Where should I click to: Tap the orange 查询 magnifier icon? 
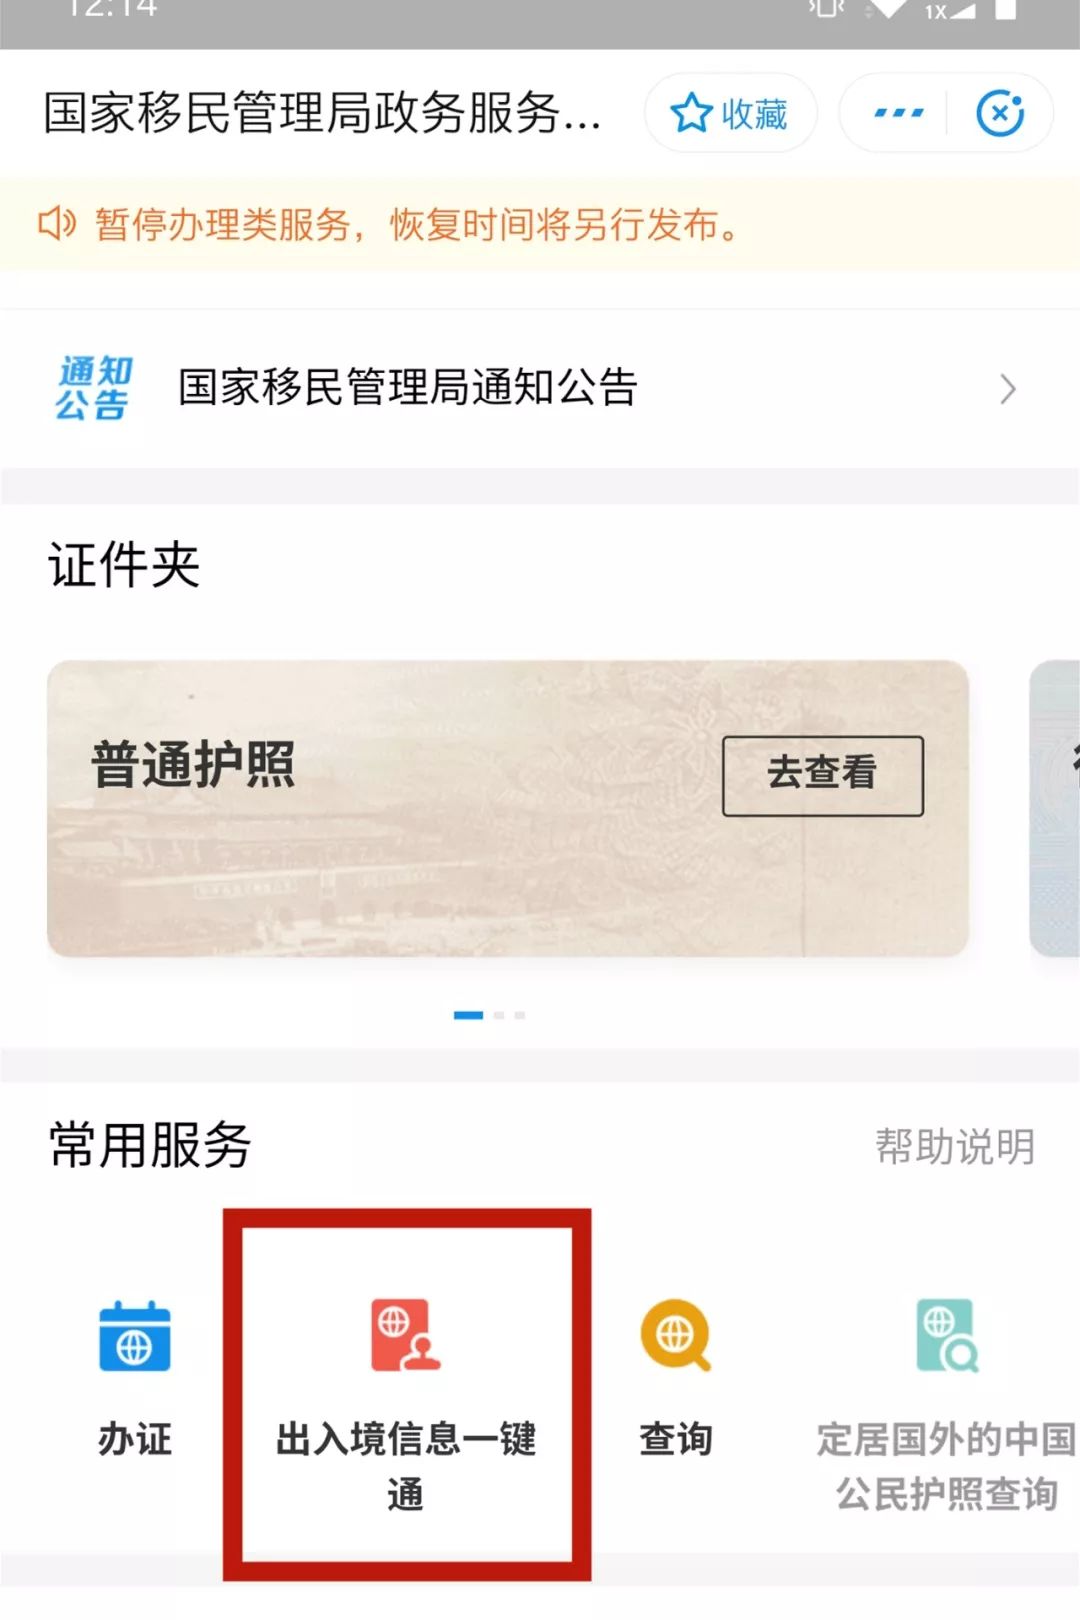tap(676, 1335)
